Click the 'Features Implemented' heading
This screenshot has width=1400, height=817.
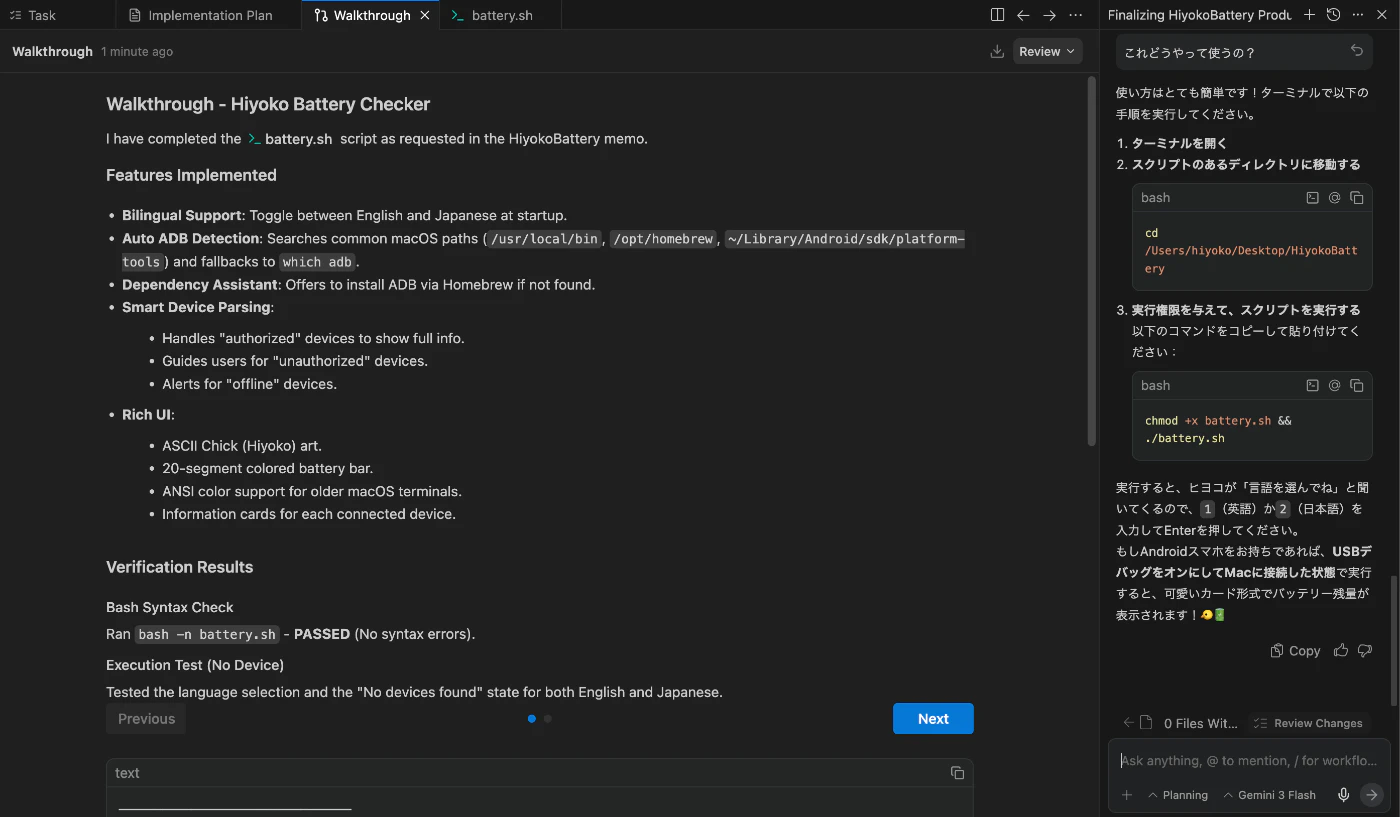click(191, 175)
